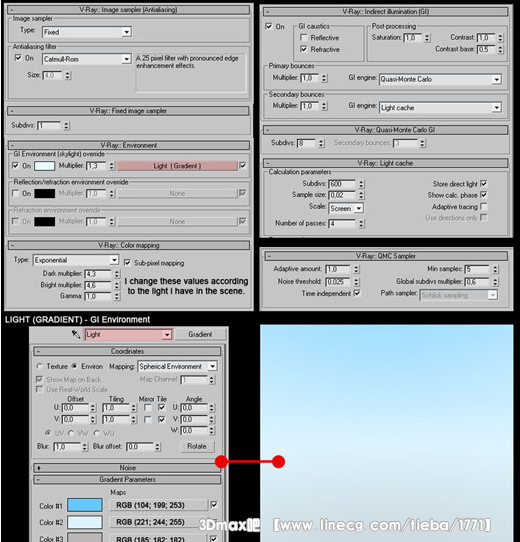Open the QMC Path sampler Schlick sampling dropdown
Viewport: 520px width, 542px height.
click(493, 295)
